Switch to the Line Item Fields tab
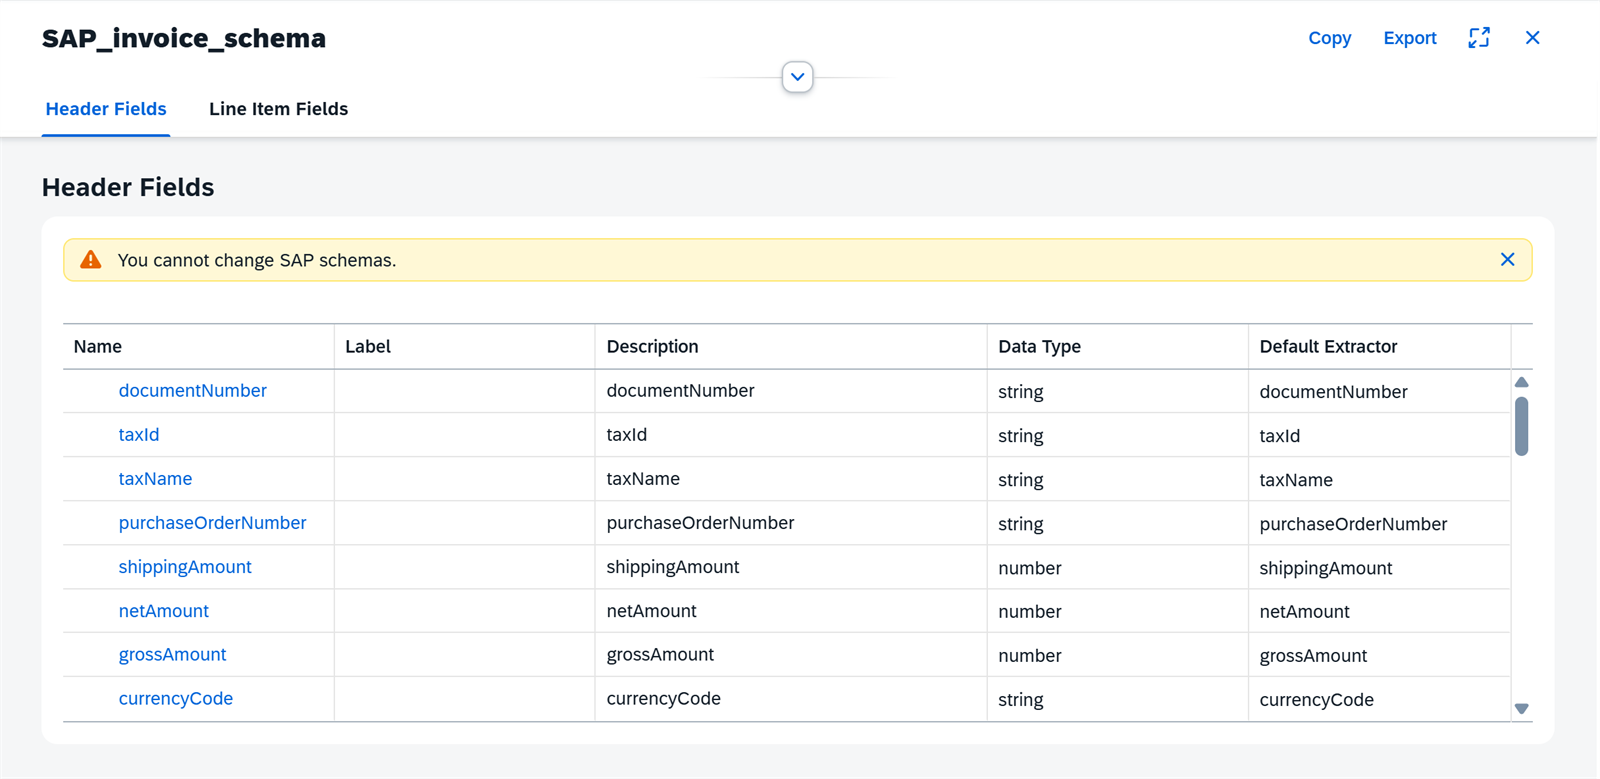Image resolution: width=1600 pixels, height=779 pixels. (278, 109)
